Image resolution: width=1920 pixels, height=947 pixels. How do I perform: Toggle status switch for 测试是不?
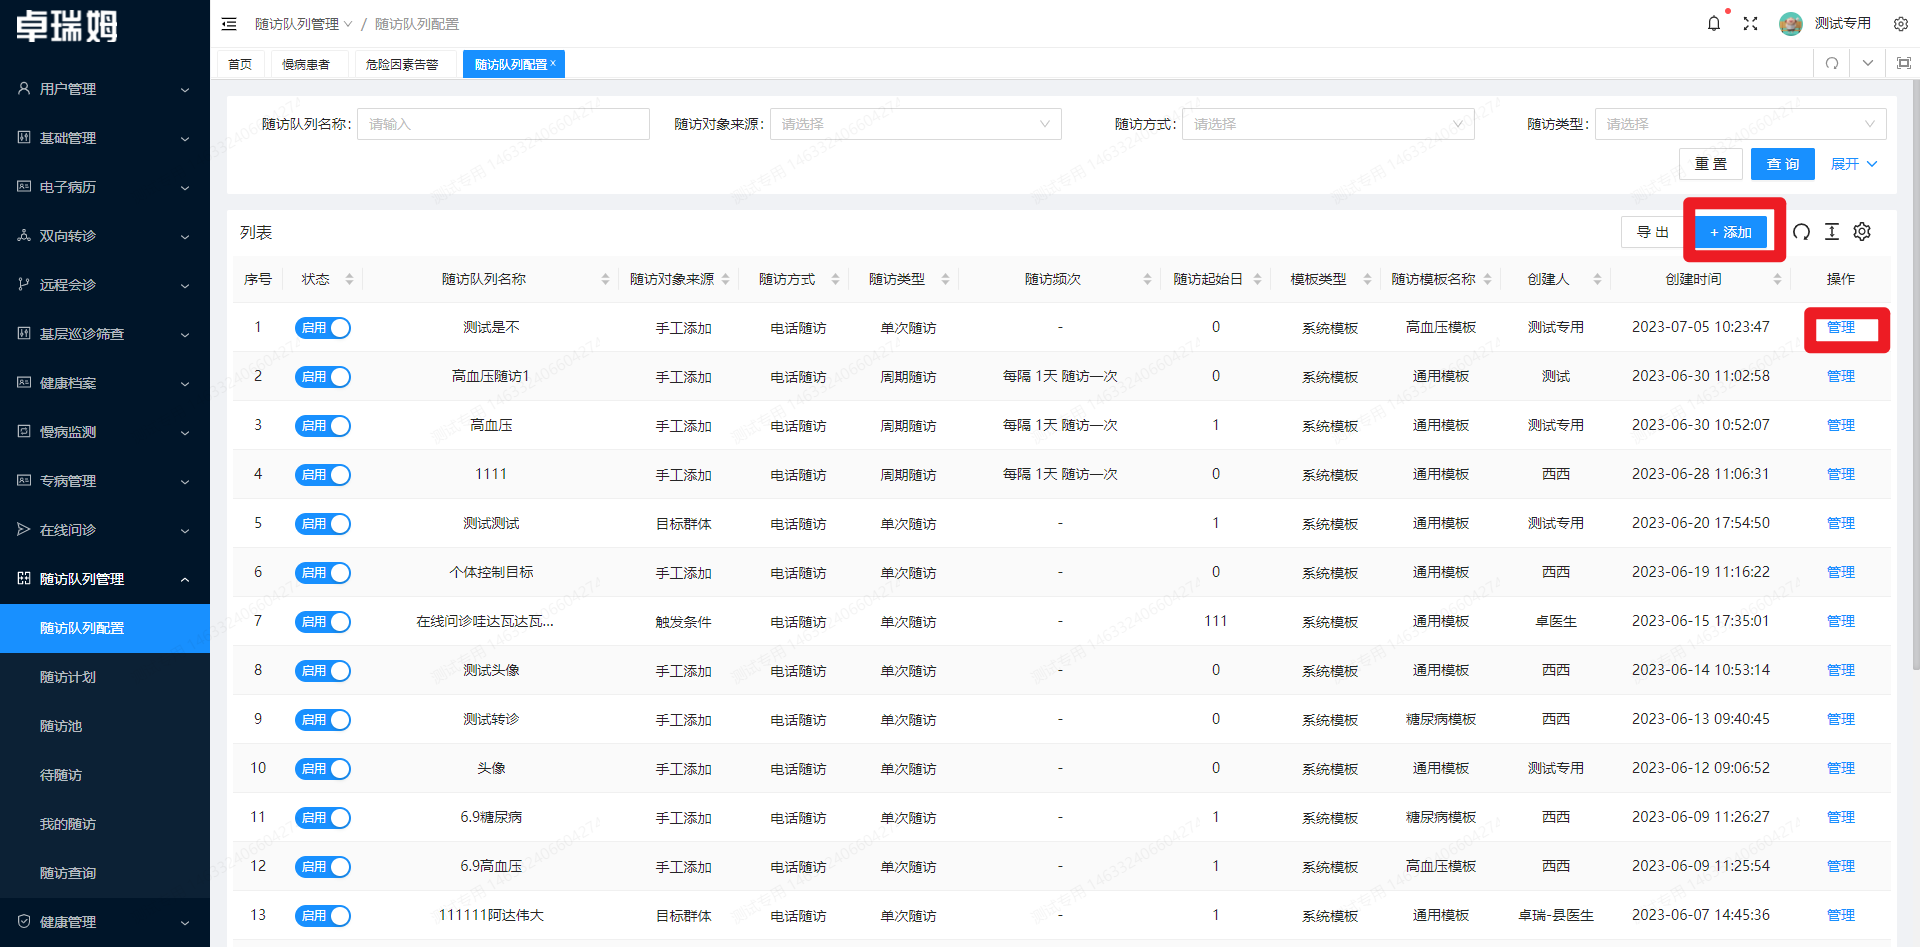point(322,328)
